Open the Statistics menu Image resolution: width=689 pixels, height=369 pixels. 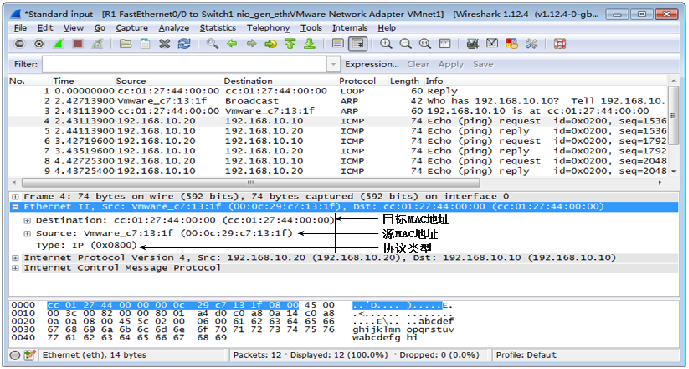tap(218, 28)
